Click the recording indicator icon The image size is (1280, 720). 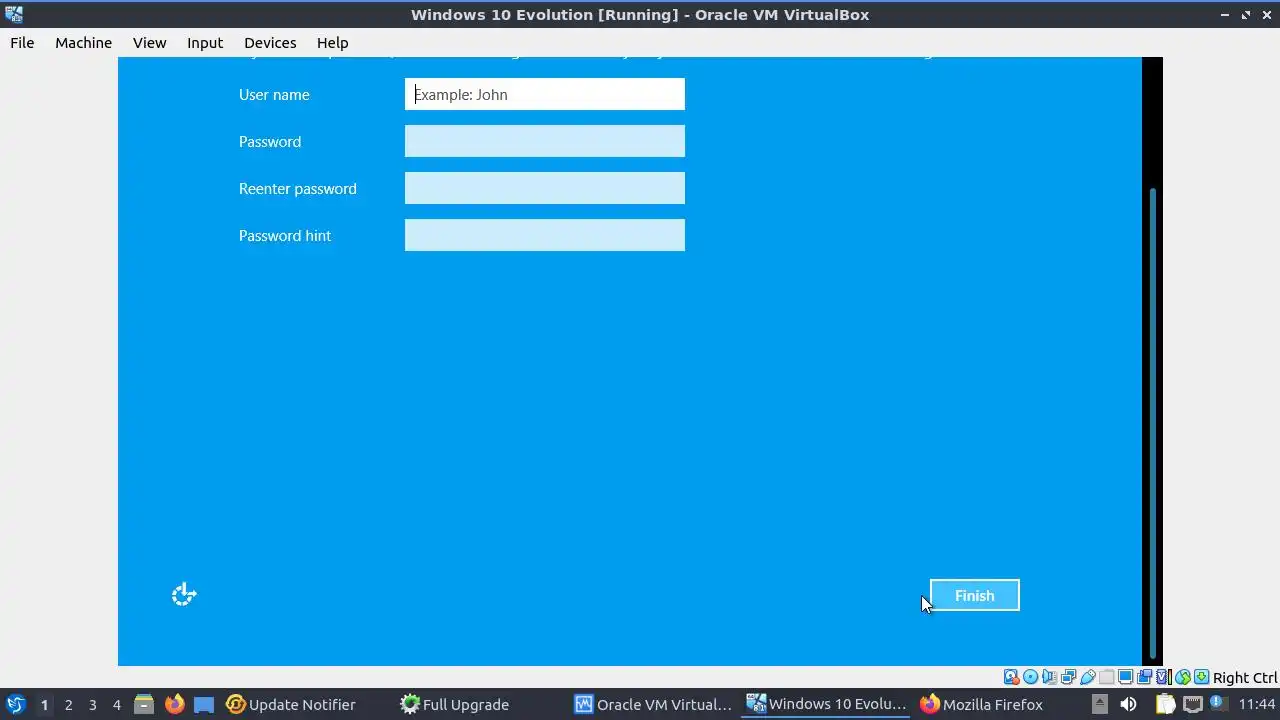point(1144,677)
